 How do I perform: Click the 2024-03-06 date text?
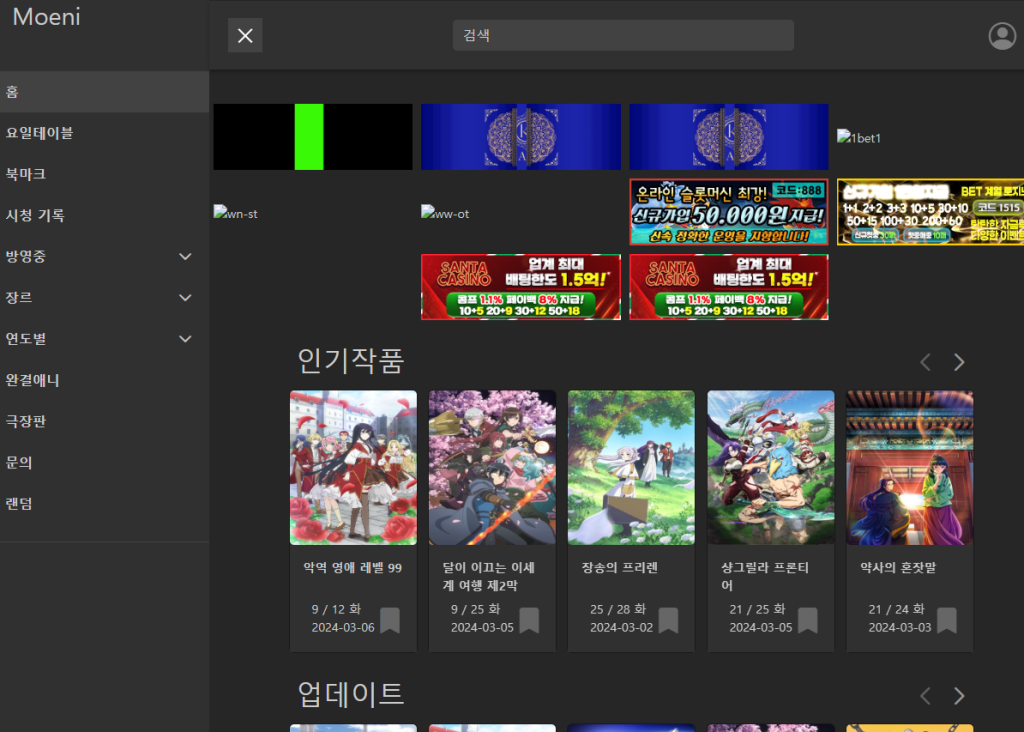[x=343, y=628]
